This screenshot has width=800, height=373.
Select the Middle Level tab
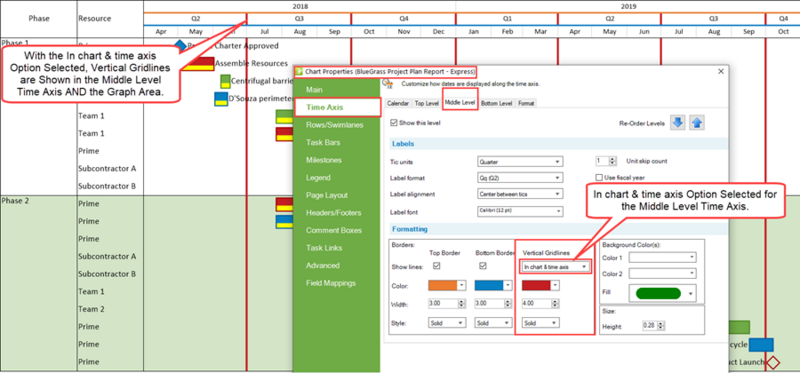point(460,103)
